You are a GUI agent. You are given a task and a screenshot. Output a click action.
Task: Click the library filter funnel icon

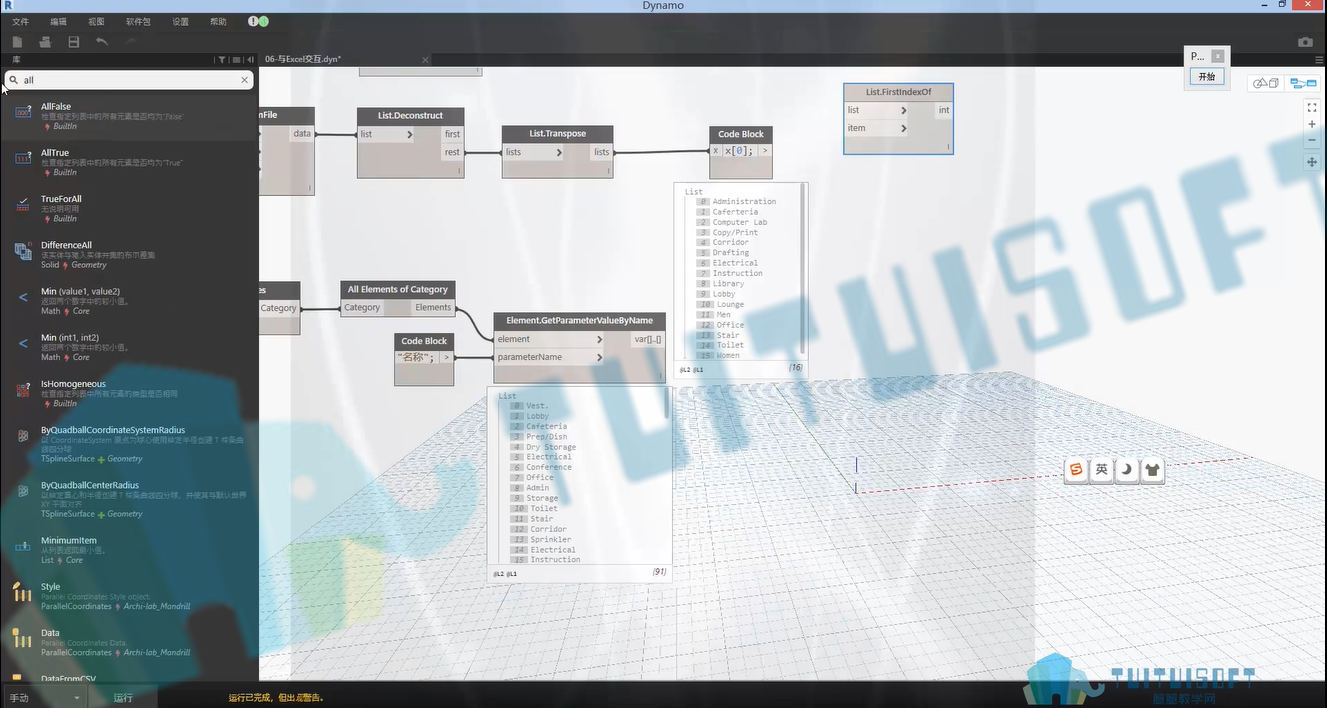click(221, 60)
